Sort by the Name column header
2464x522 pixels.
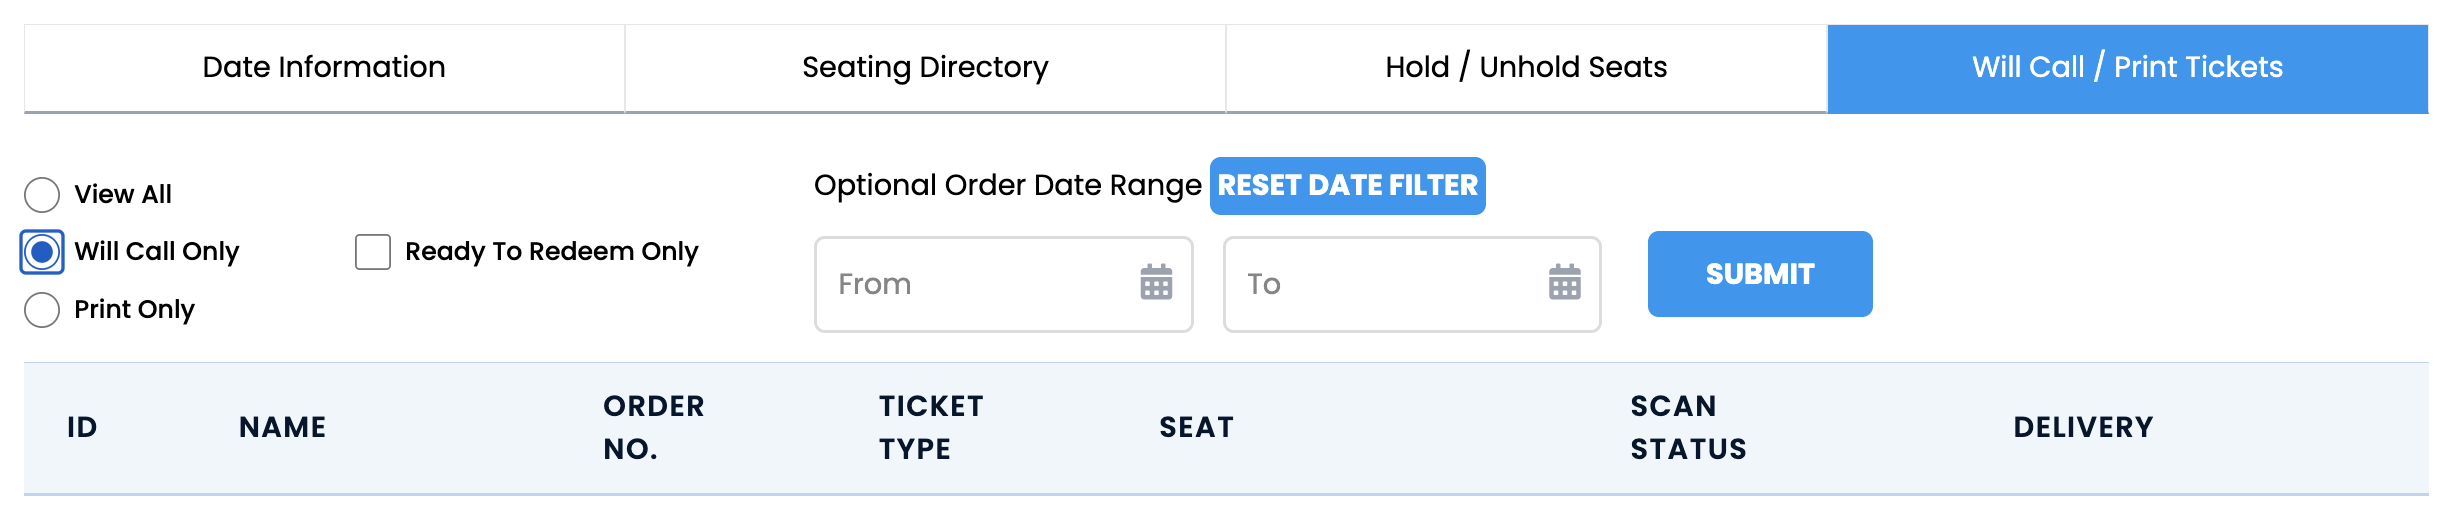pyautogui.click(x=283, y=428)
